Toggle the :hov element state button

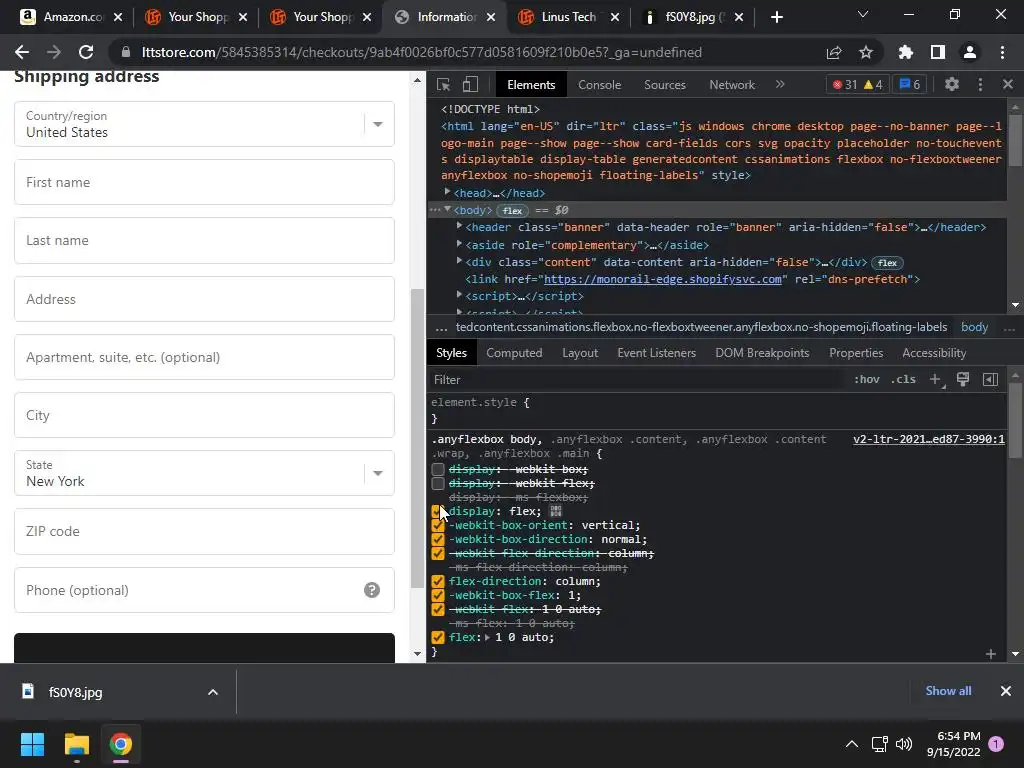point(867,379)
